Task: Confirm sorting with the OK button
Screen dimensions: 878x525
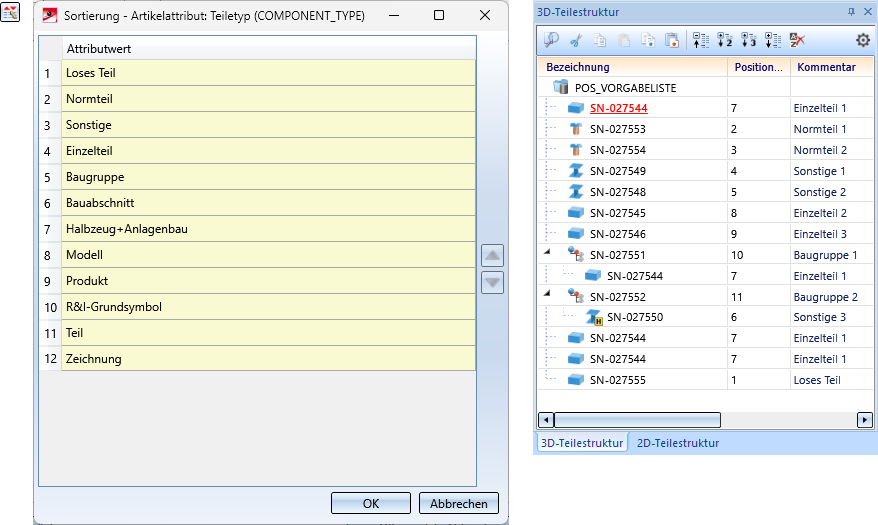Action: pos(371,503)
